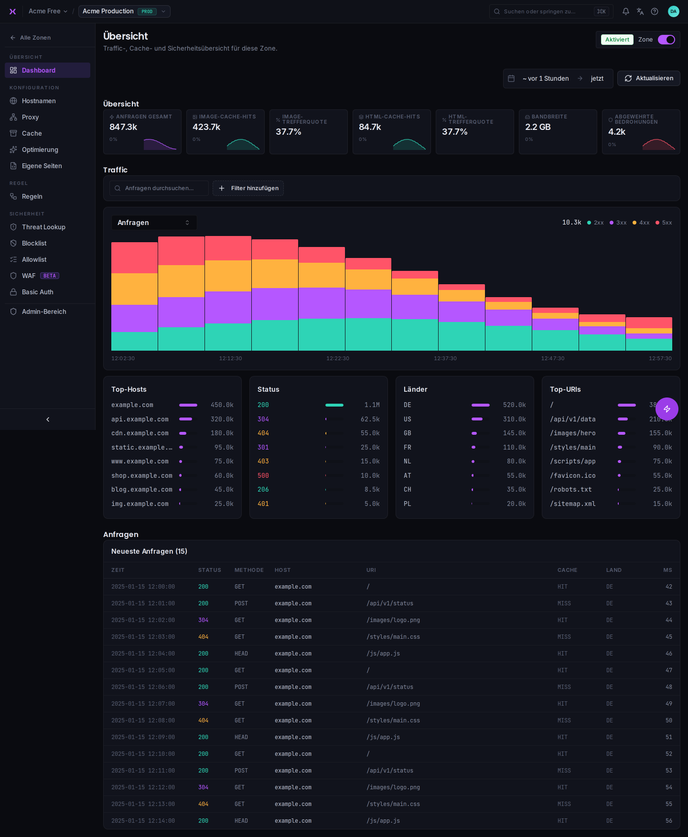Toggle the 3xx legend series

tap(618, 223)
